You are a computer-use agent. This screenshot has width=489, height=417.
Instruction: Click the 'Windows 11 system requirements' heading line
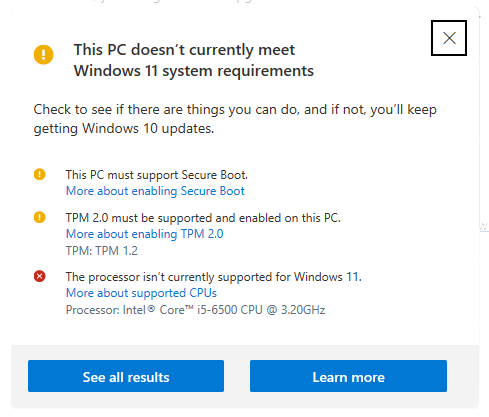(x=194, y=71)
